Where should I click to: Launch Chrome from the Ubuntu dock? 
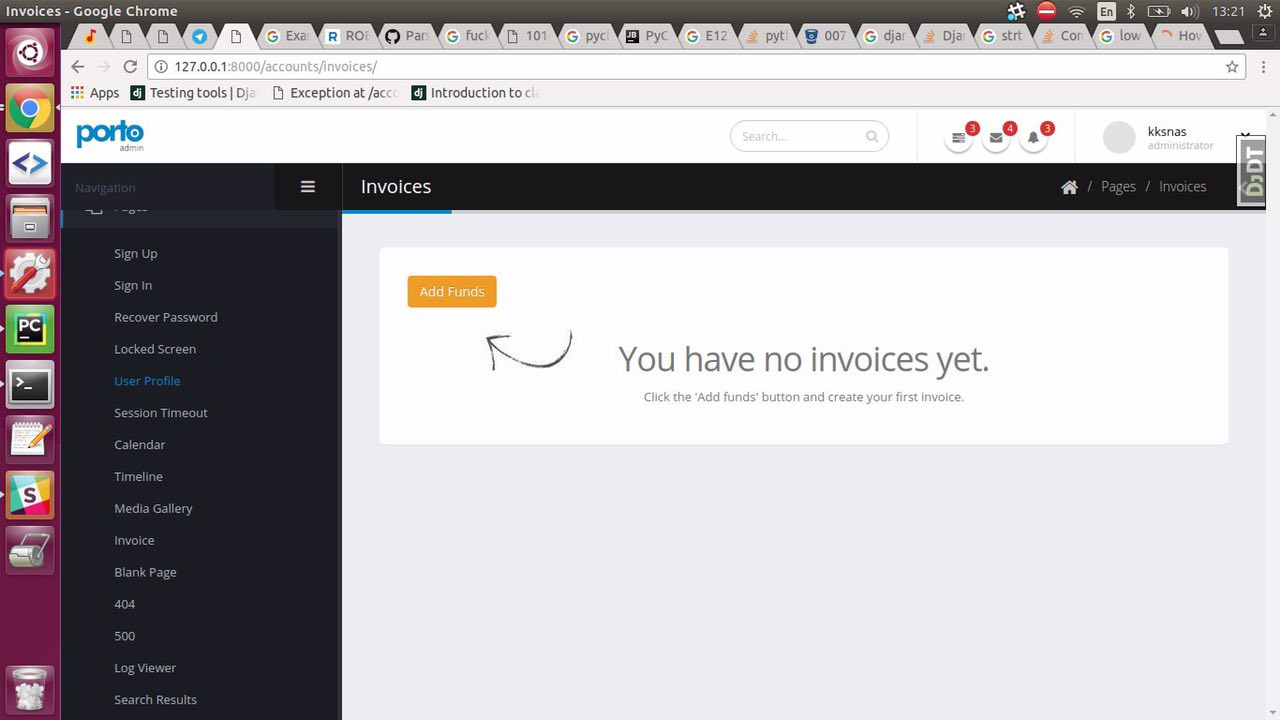[30, 109]
